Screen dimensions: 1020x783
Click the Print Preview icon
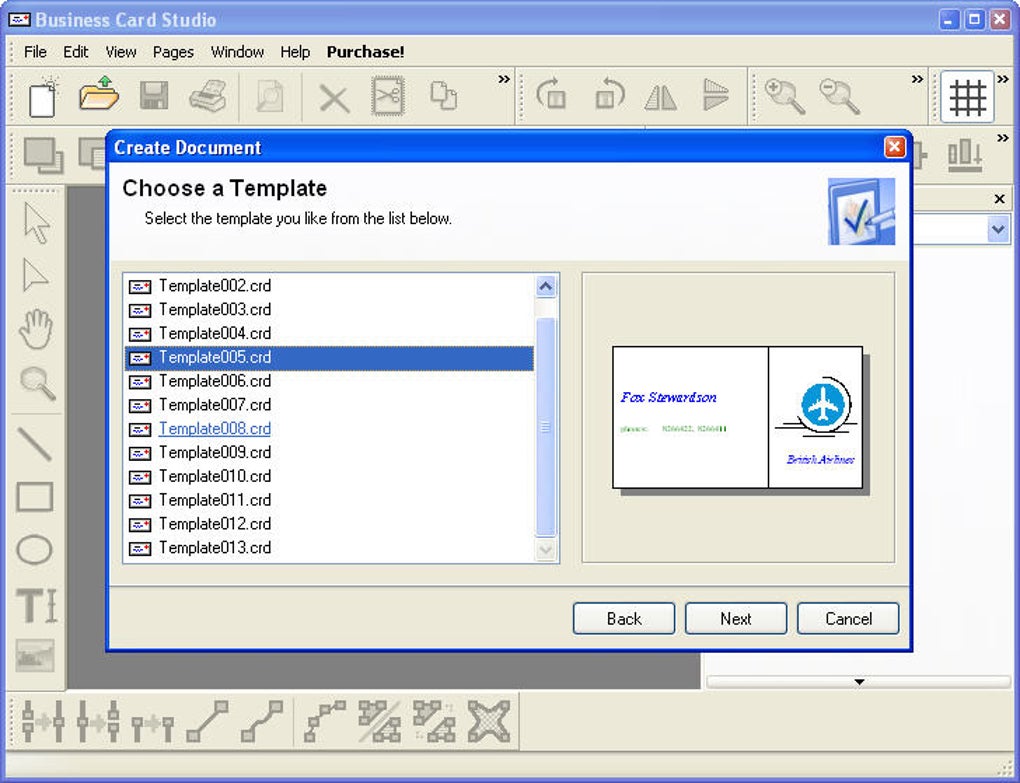tap(269, 98)
